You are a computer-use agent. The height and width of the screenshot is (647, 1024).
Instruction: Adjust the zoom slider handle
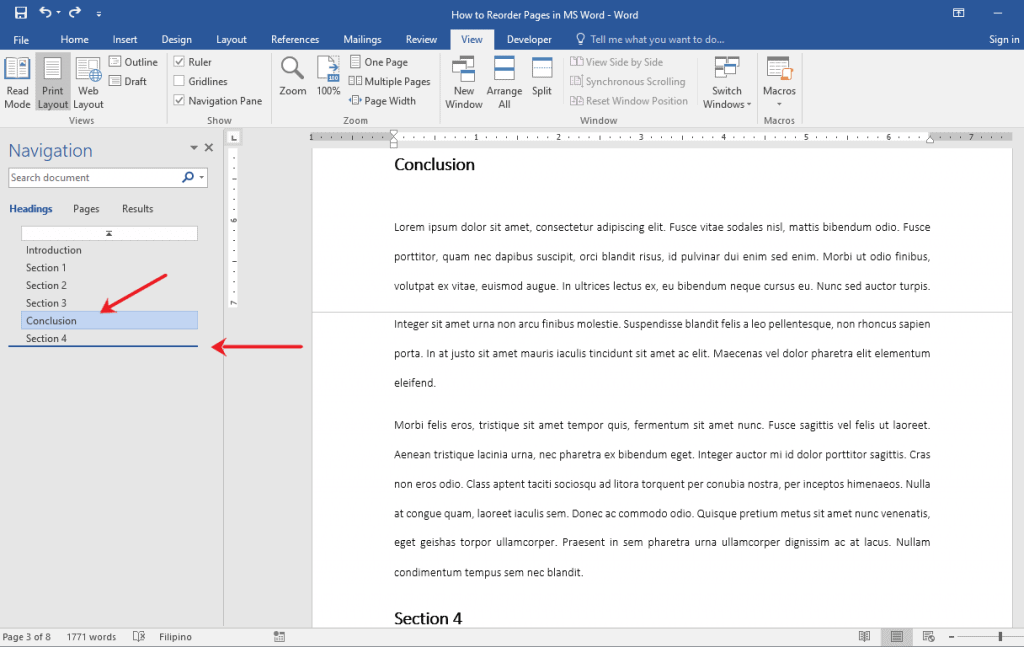tap(1000, 637)
